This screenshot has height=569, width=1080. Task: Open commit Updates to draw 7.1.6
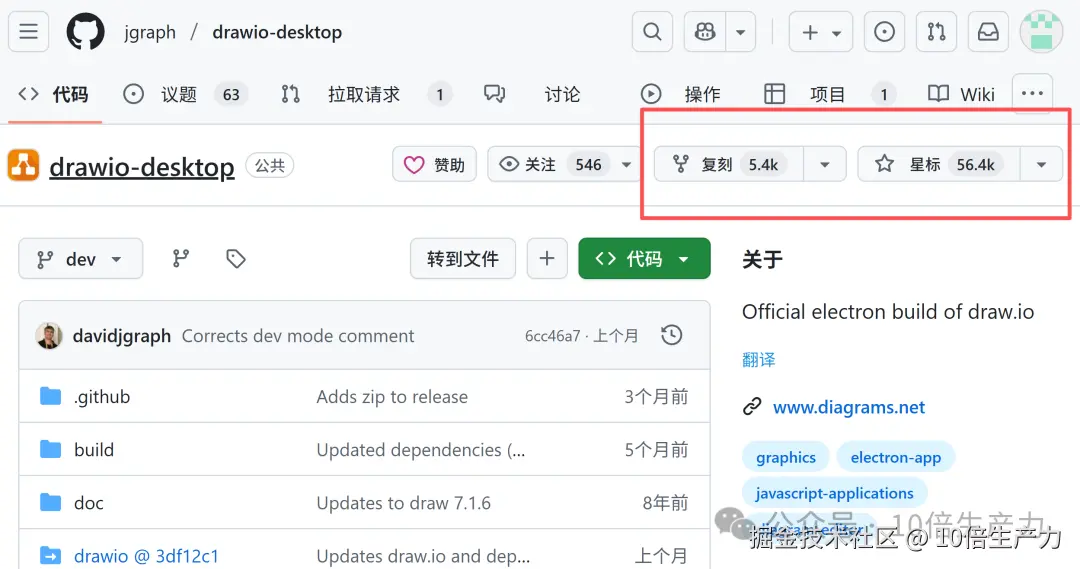coord(404,503)
